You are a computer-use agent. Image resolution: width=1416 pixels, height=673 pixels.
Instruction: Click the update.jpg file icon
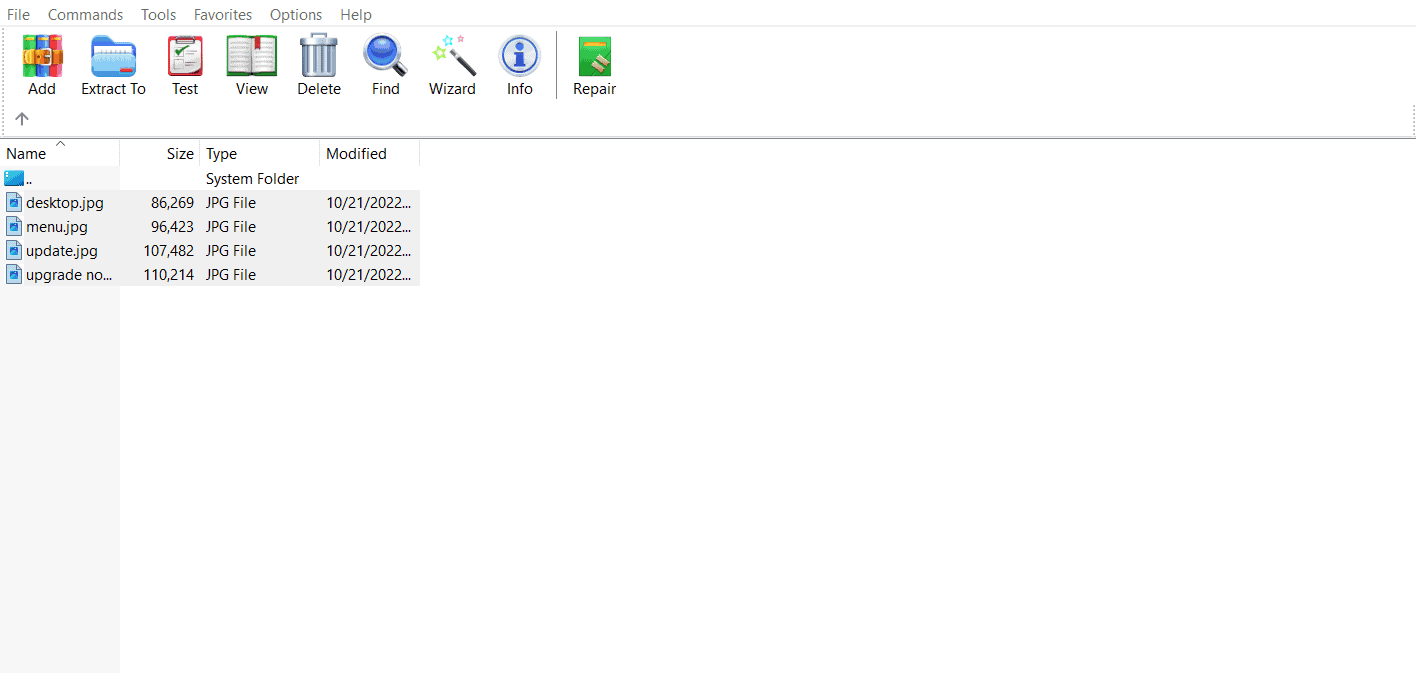tap(14, 251)
